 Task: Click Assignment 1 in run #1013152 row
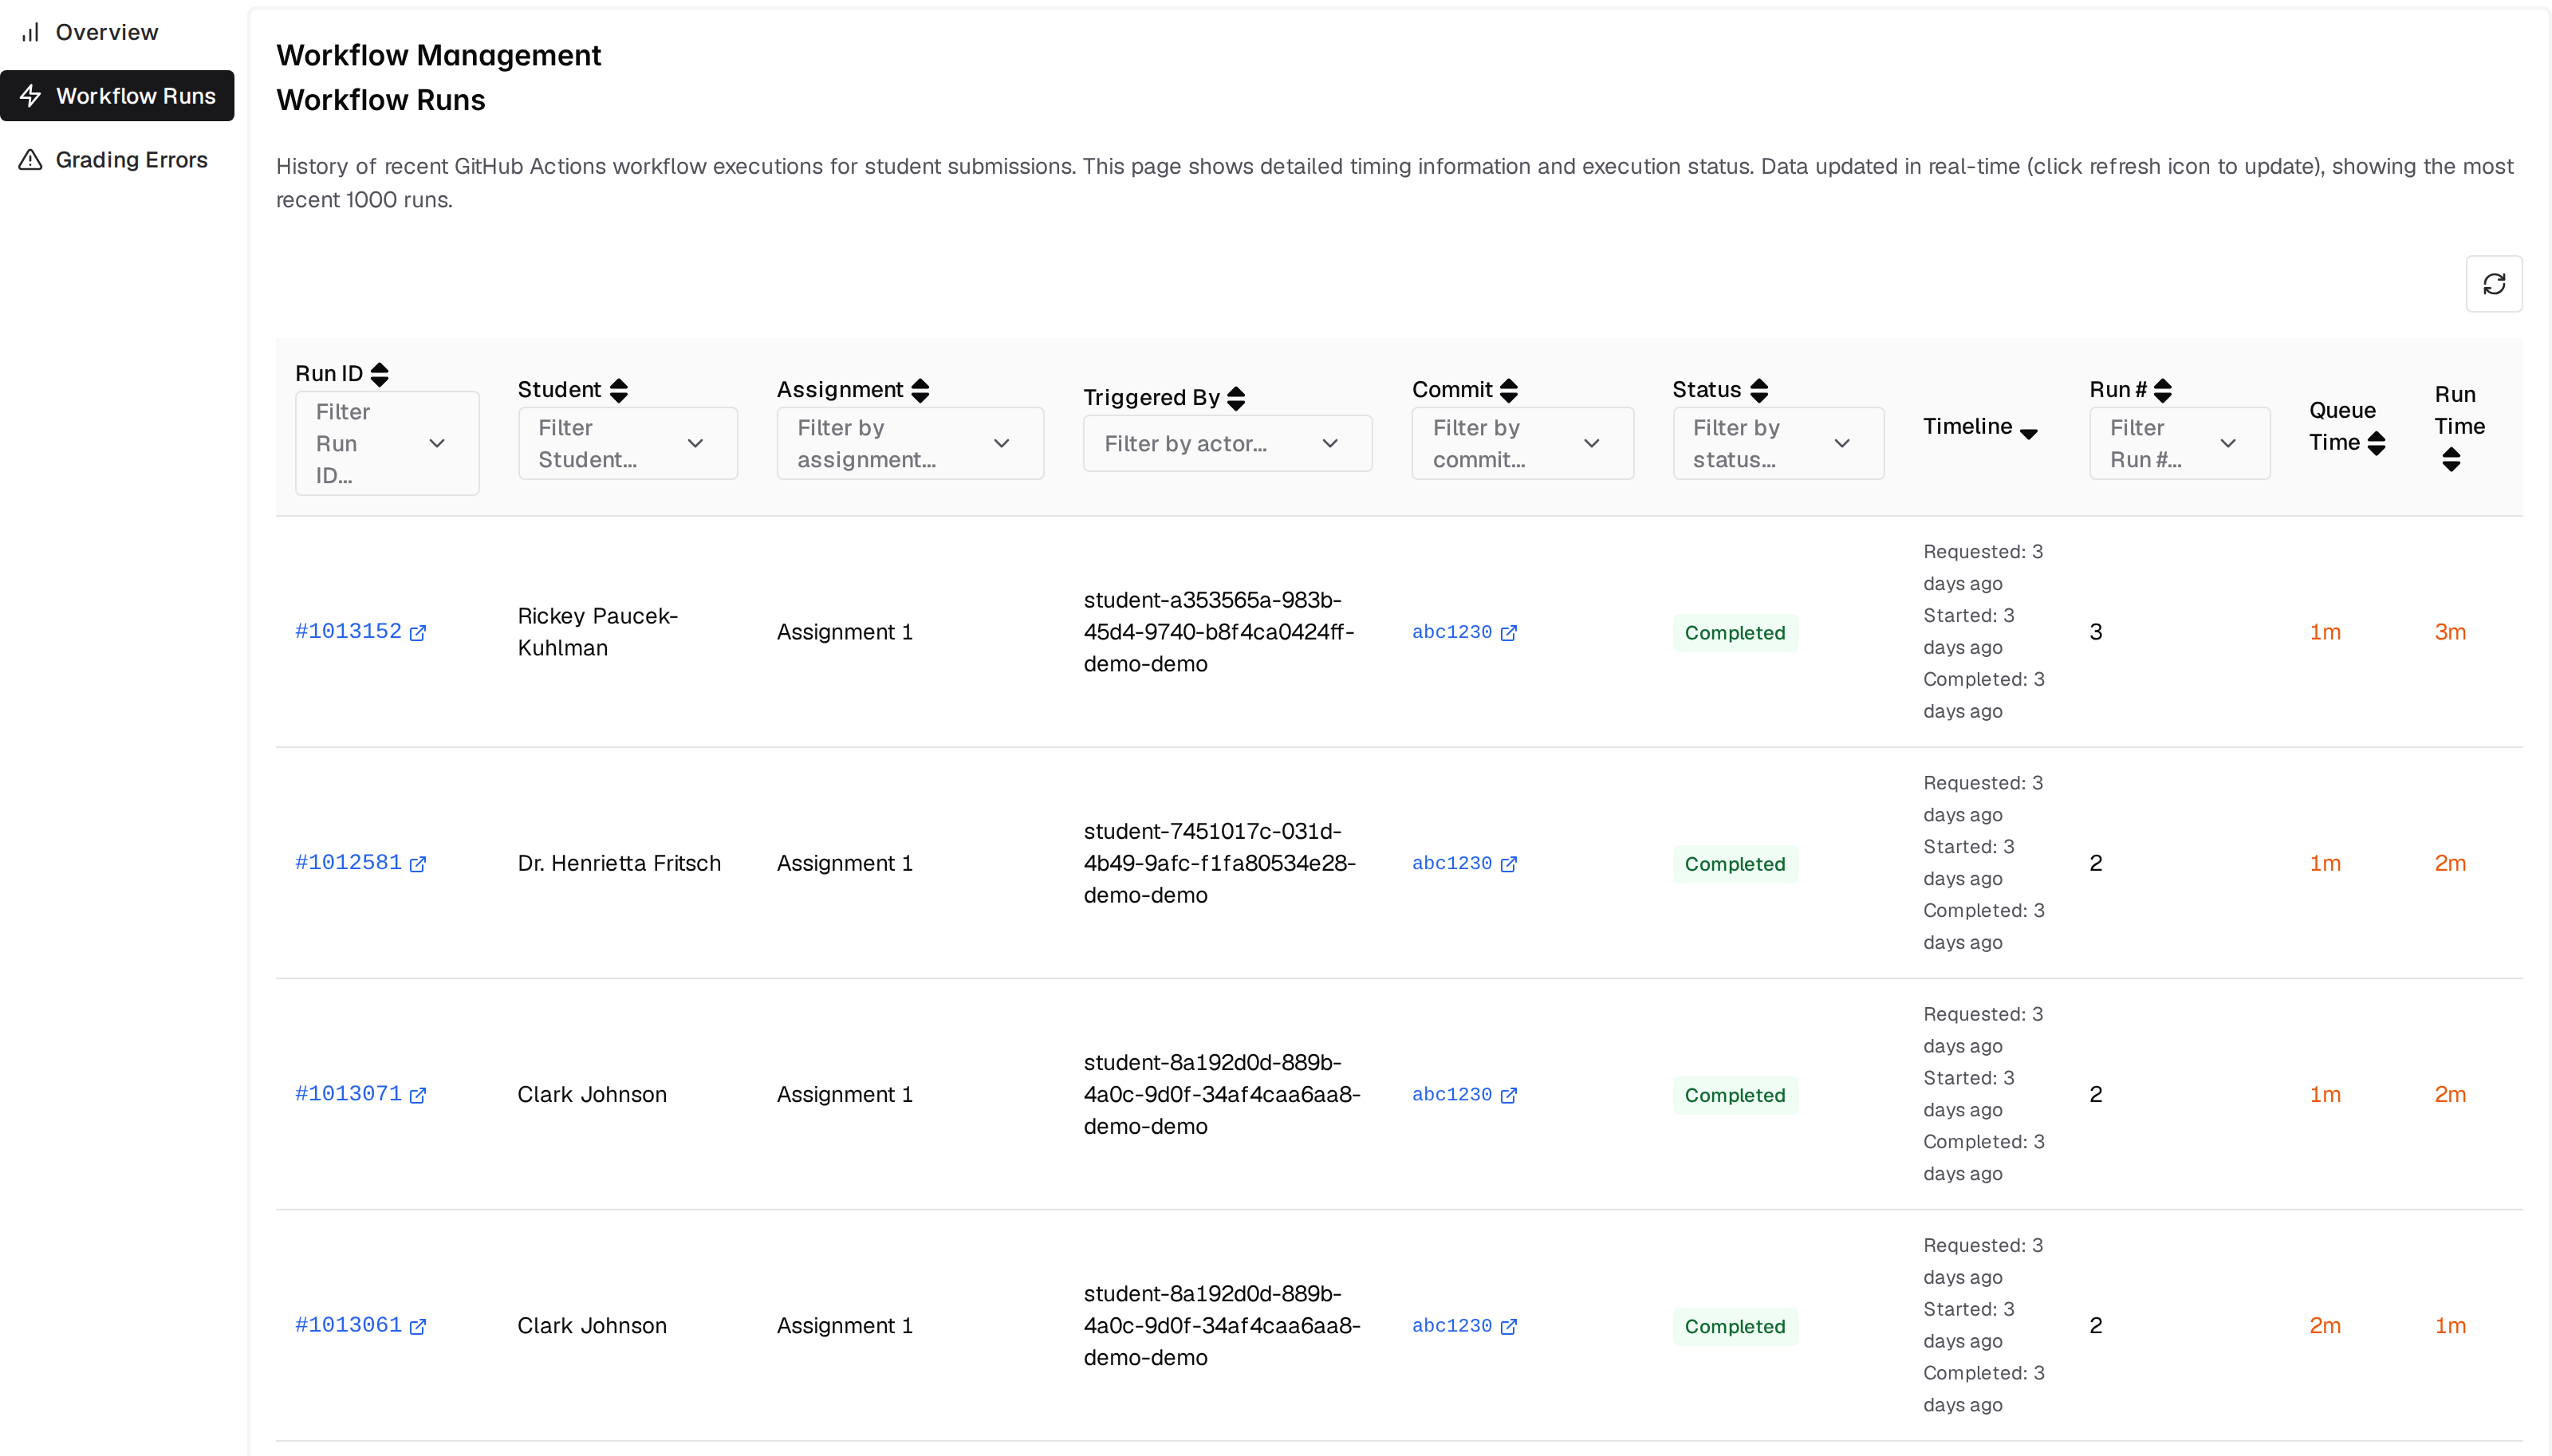(x=845, y=632)
